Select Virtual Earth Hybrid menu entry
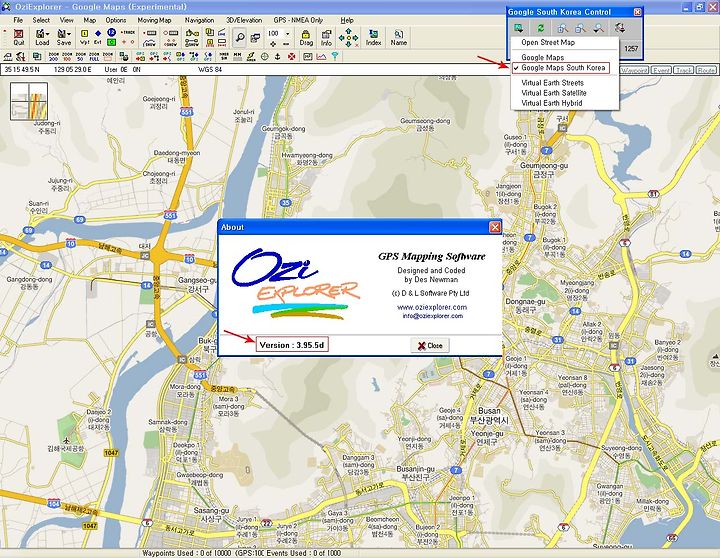Screen dimensions: 720x558 tap(551, 103)
